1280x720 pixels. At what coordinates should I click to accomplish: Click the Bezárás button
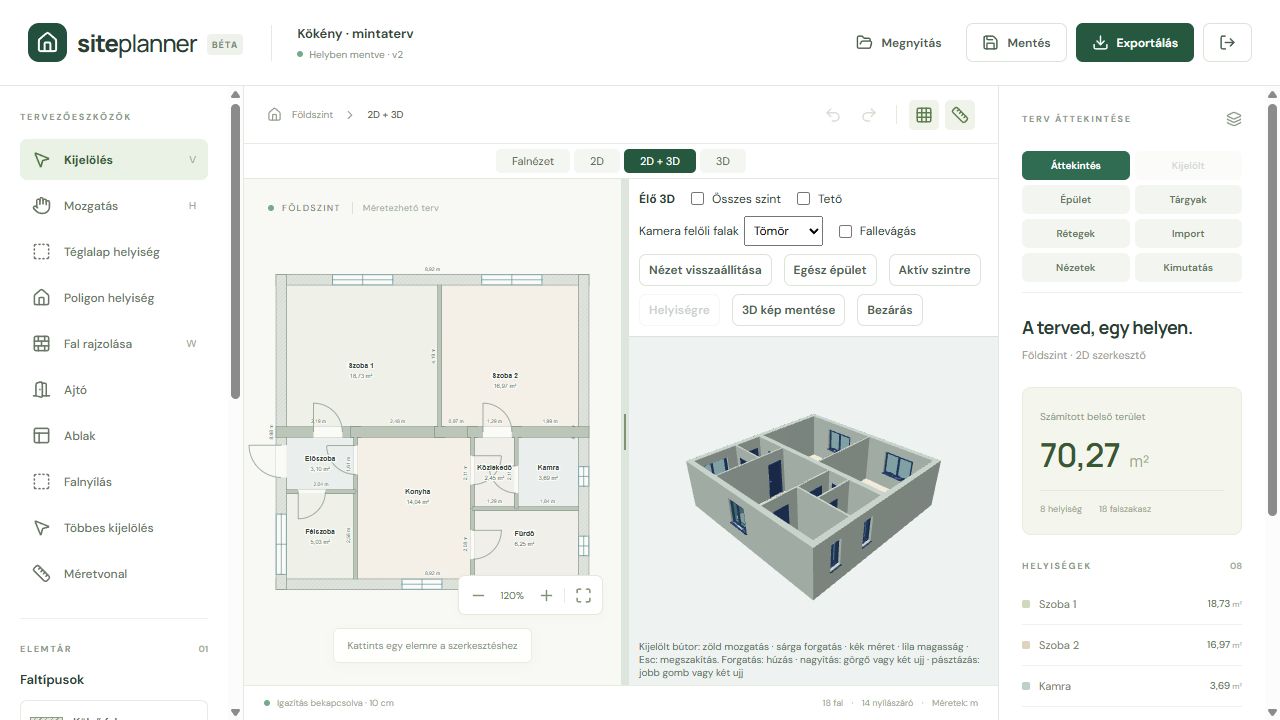coord(890,310)
